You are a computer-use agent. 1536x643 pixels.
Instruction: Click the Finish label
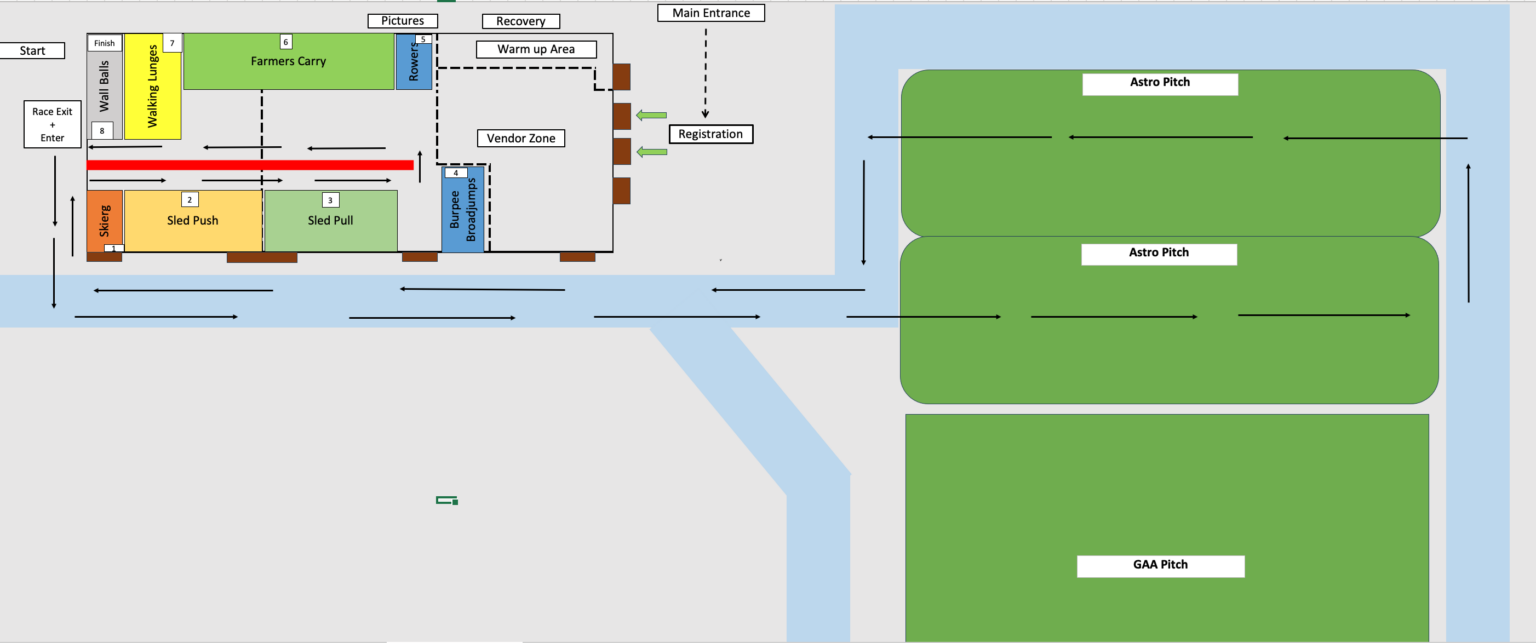coord(103,42)
